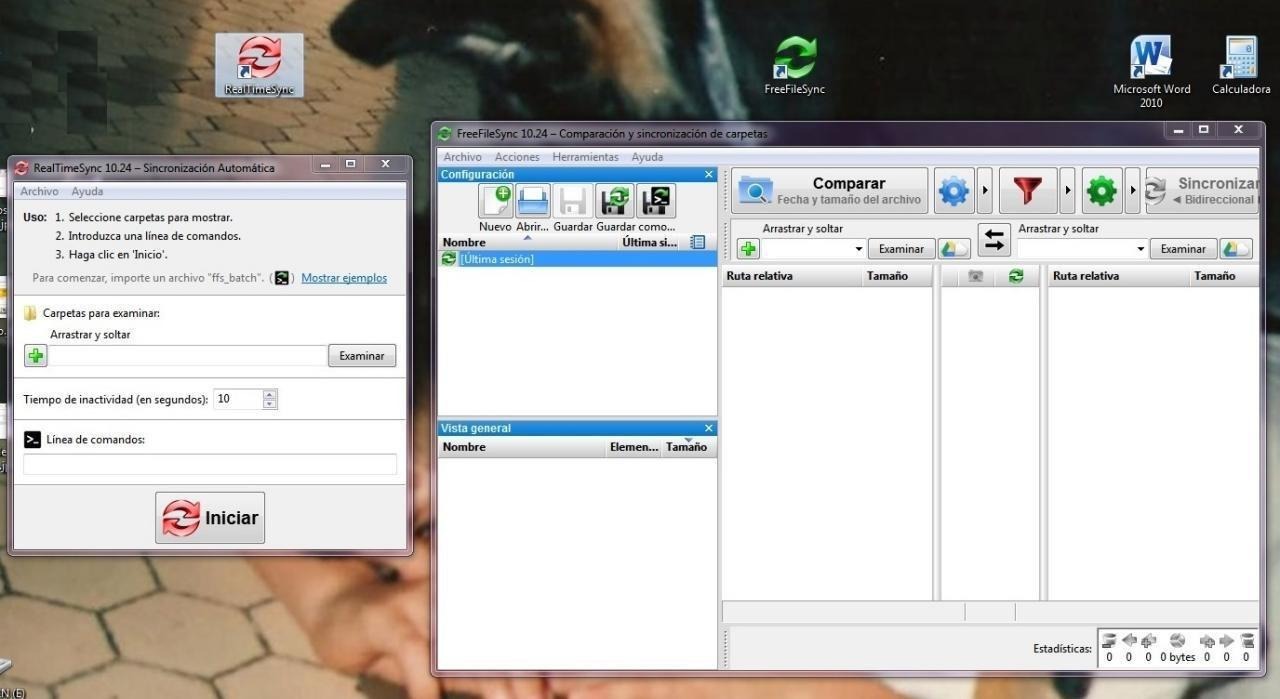
Task: Open the RealTimeSync desktop shortcut
Action: point(259,65)
